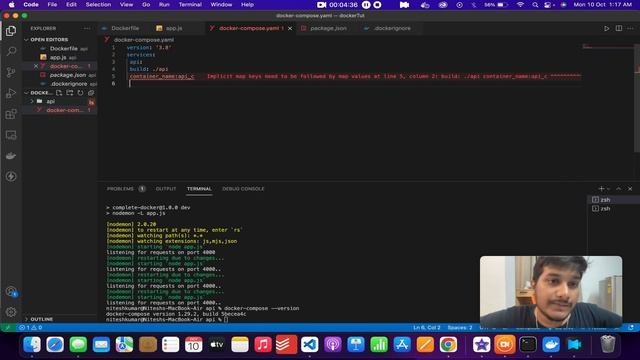Open the errors and warnings count in the status bar

click(x=30, y=327)
